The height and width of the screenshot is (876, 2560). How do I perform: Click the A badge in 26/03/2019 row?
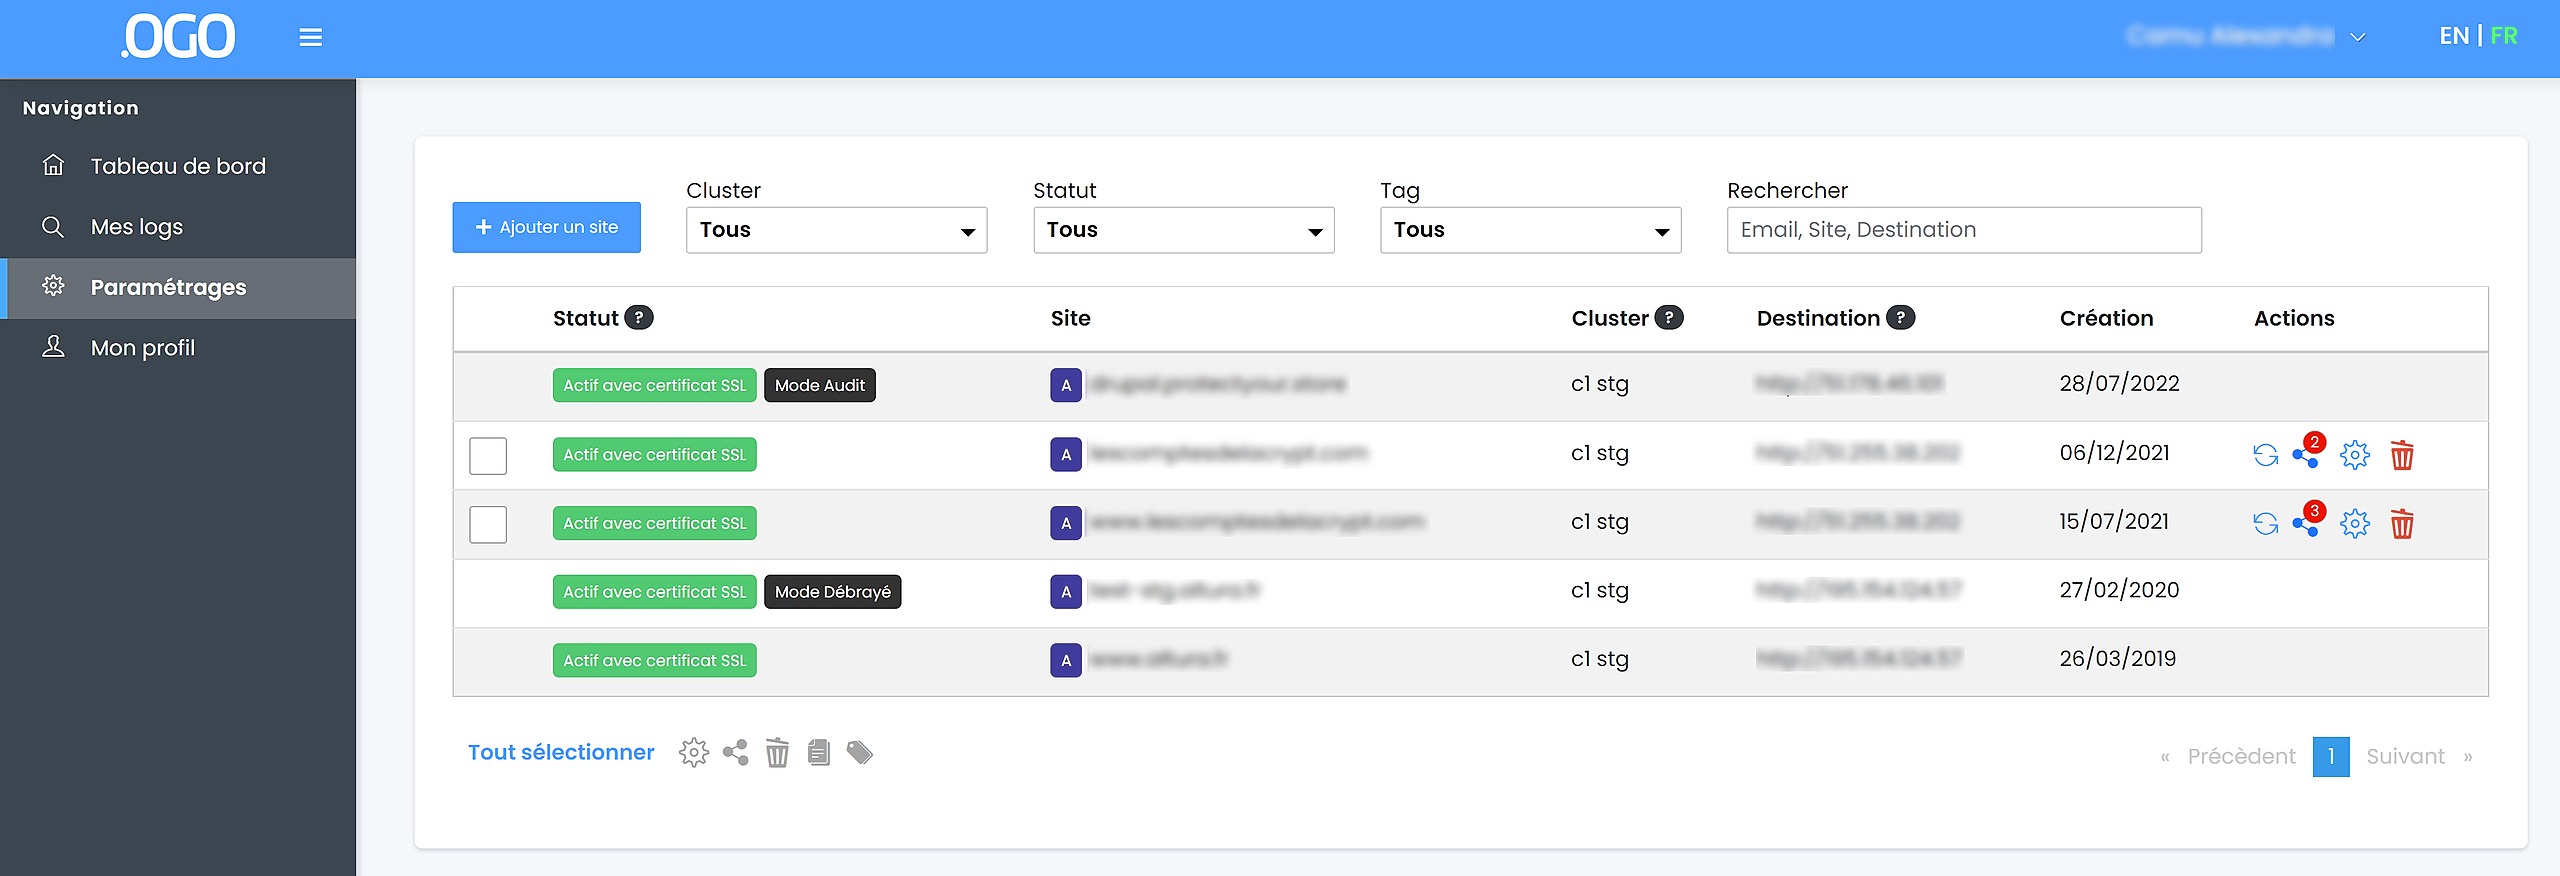pos(1066,661)
